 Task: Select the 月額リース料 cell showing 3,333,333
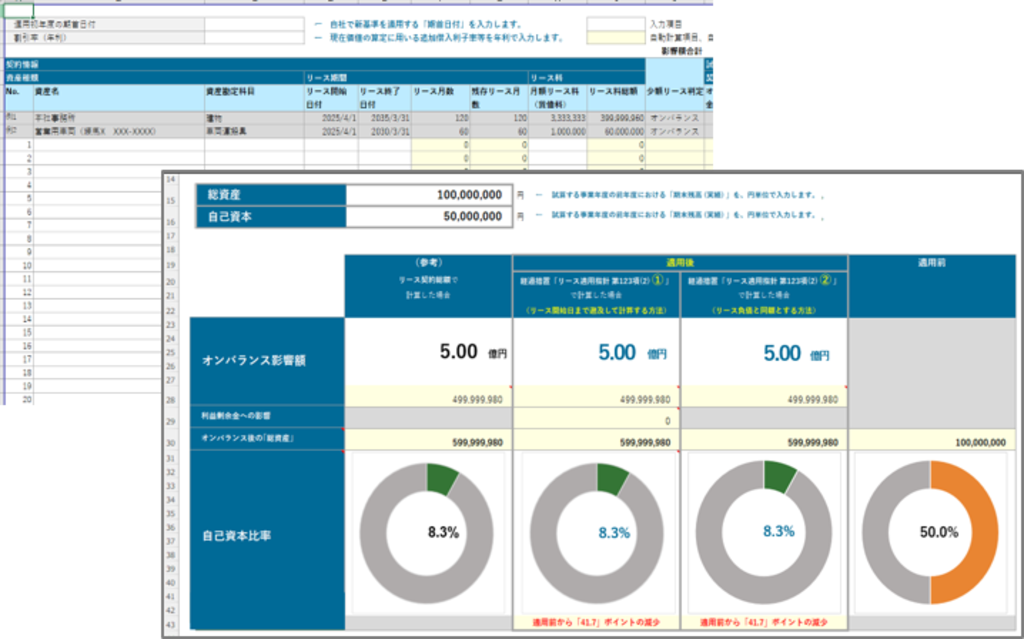pos(557,117)
